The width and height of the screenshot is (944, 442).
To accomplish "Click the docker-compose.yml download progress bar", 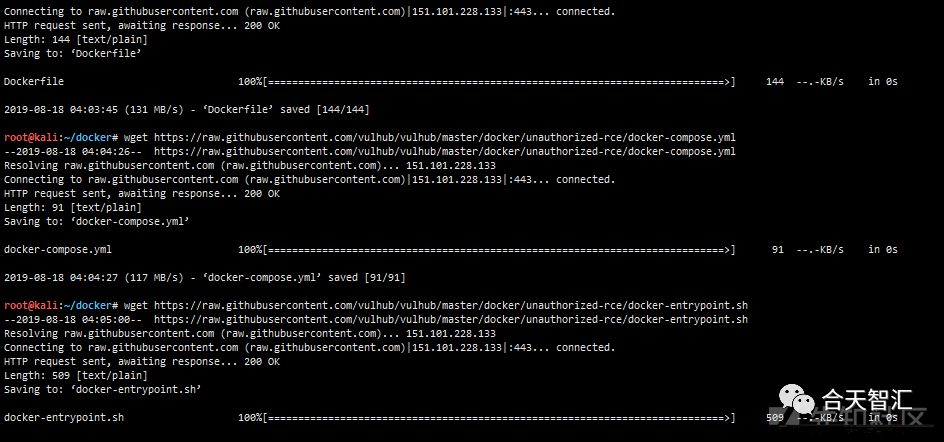I will [x=486, y=249].
